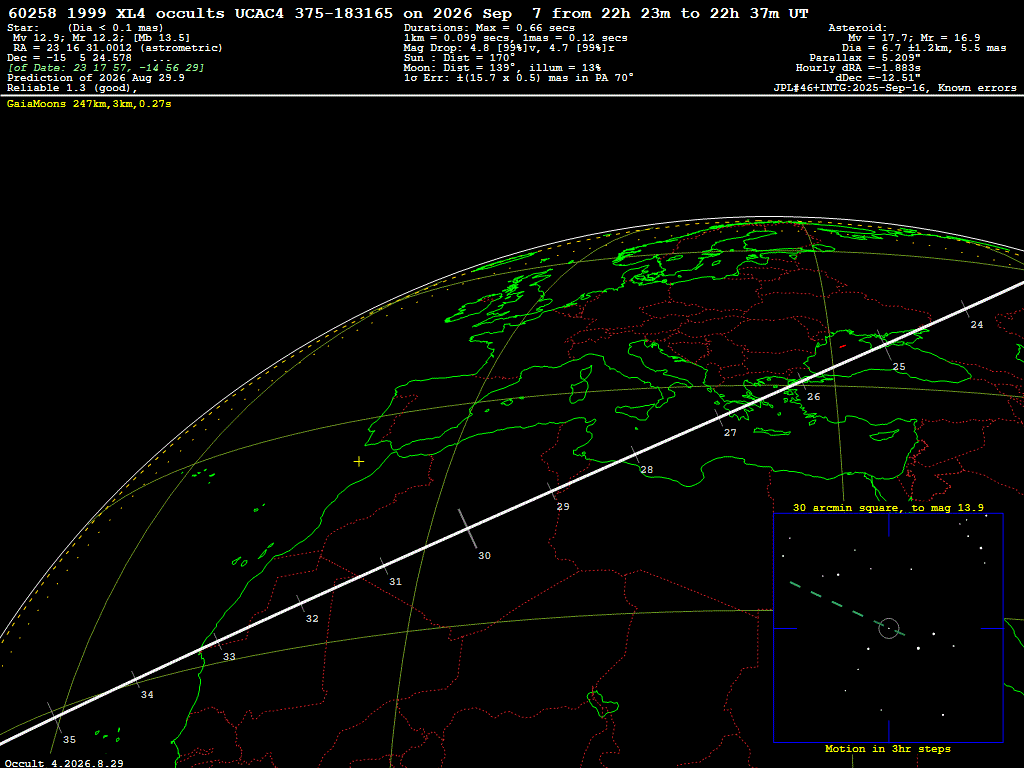1024x768 pixels.
Task: Click the GaiaMoons 247km yellow text
Action: click(x=89, y=104)
